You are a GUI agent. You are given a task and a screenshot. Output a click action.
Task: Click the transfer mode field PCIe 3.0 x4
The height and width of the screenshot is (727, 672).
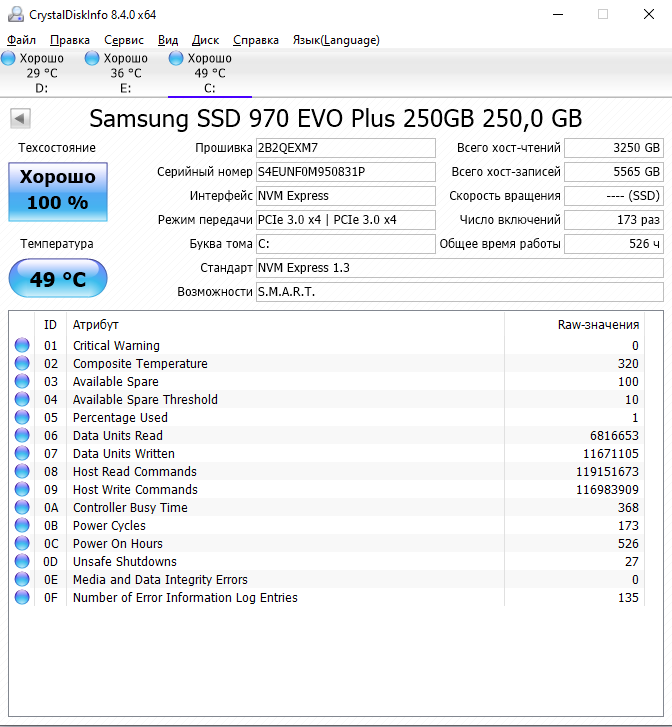(x=346, y=220)
